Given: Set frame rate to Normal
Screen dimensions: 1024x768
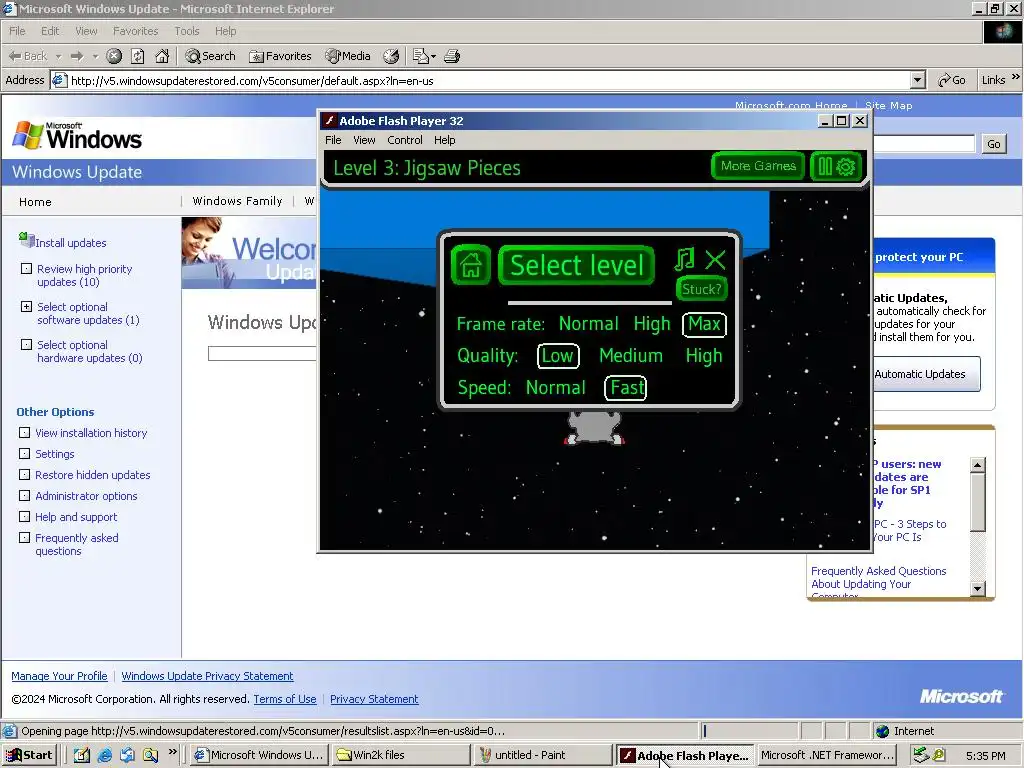Looking at the screenshot, I should point(588,324).
